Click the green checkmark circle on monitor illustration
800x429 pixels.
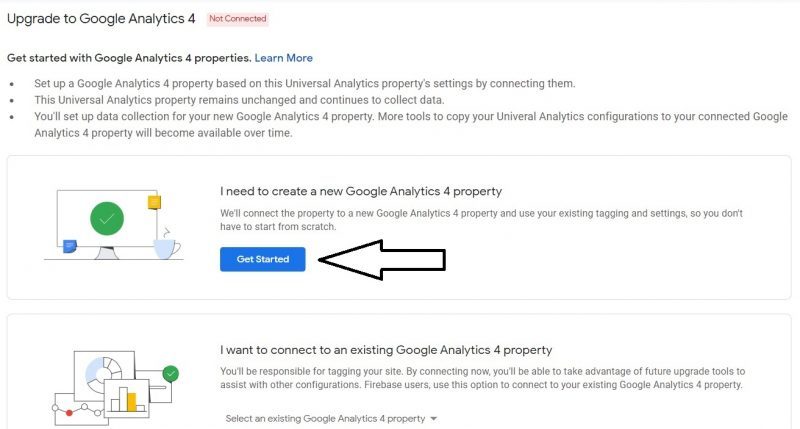tap(107, 218)
